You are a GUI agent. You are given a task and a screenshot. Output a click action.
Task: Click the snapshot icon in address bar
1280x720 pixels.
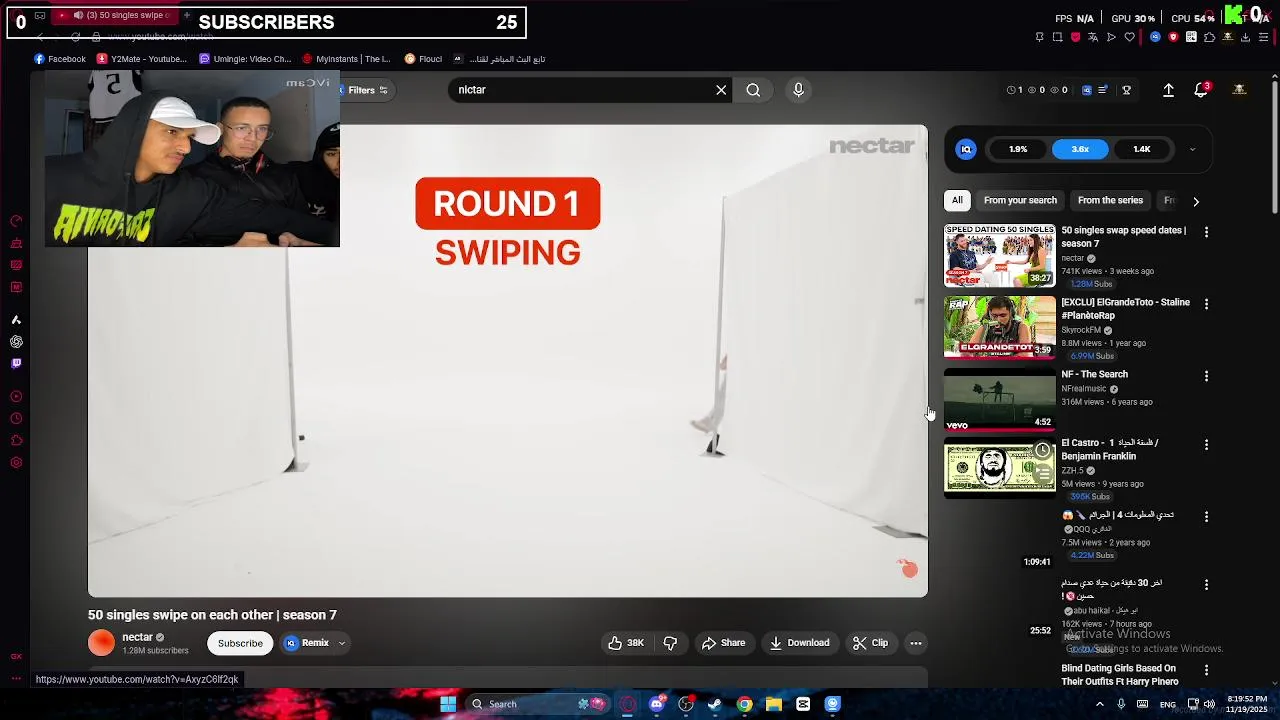click(x=1057, y=37)
